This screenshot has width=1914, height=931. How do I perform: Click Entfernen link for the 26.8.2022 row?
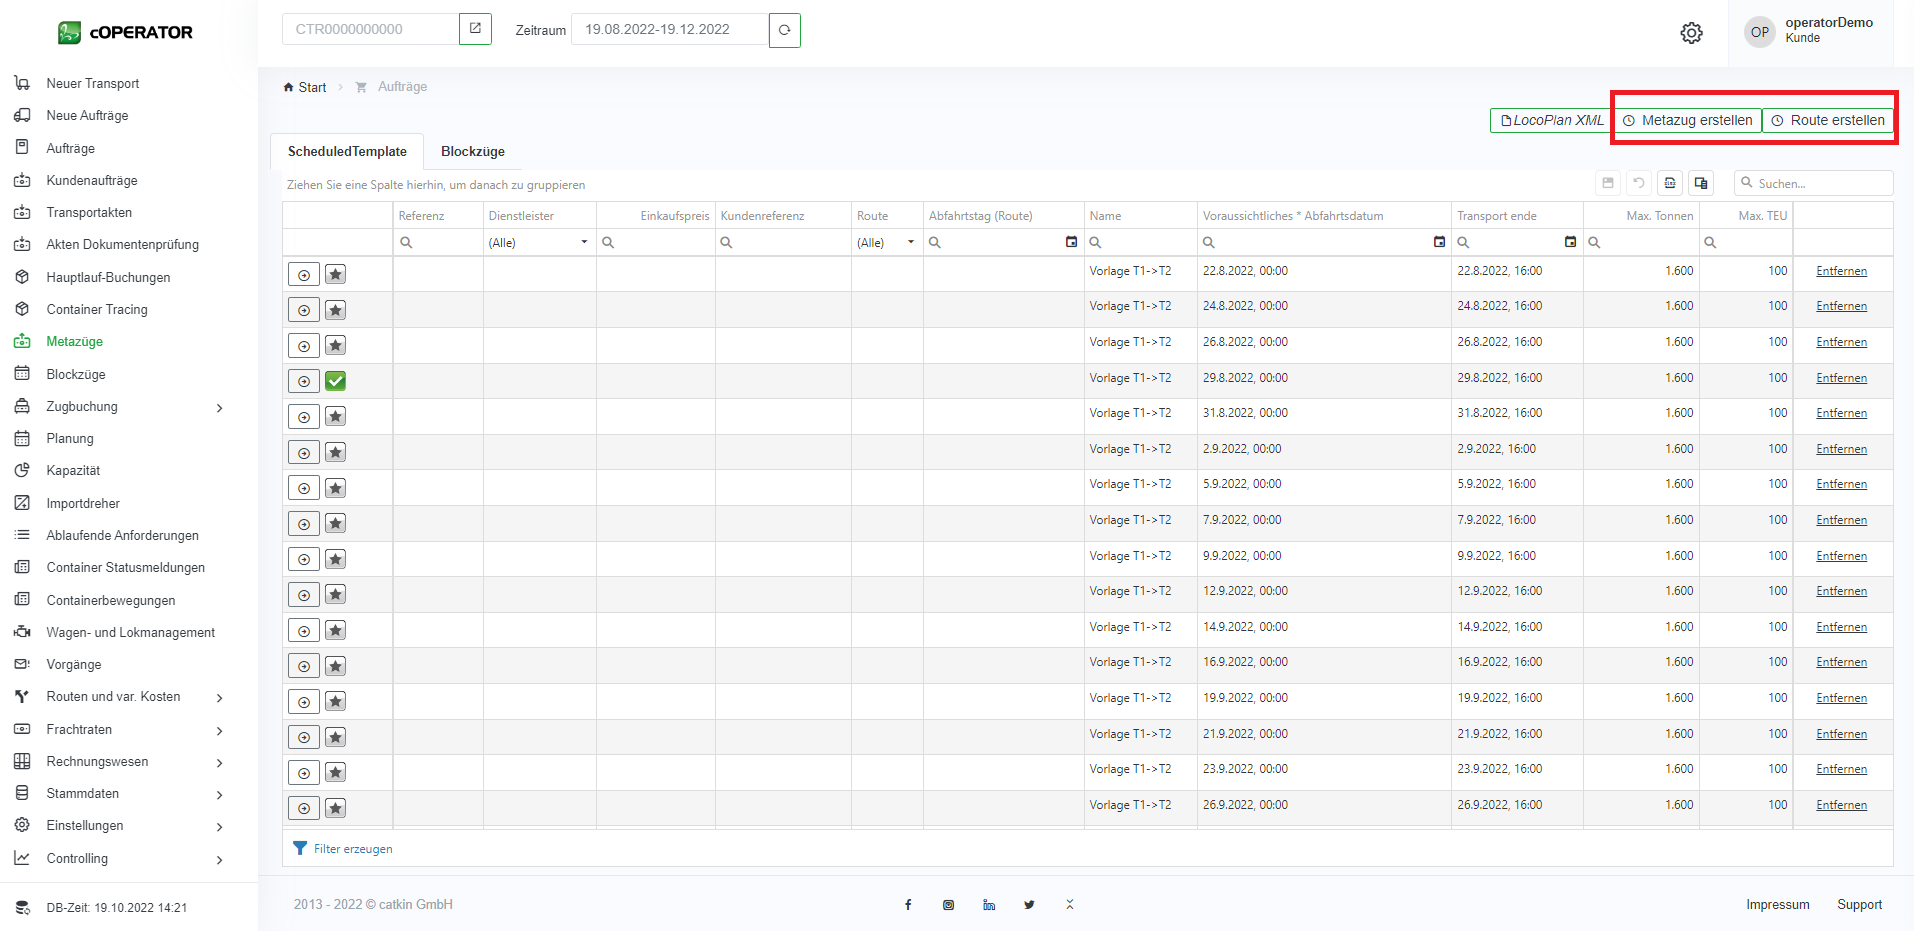coord(1841,342)
